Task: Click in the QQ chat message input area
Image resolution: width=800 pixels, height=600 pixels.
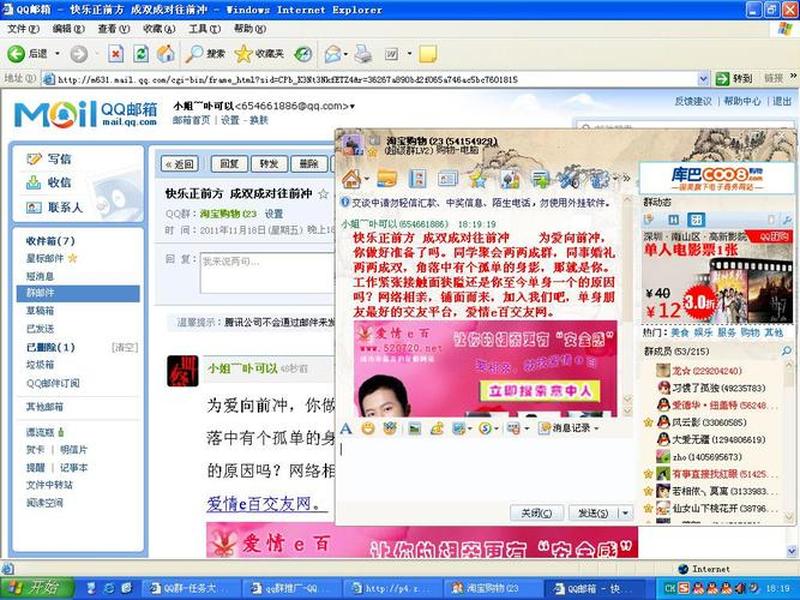Action: [x=484, y=469]
